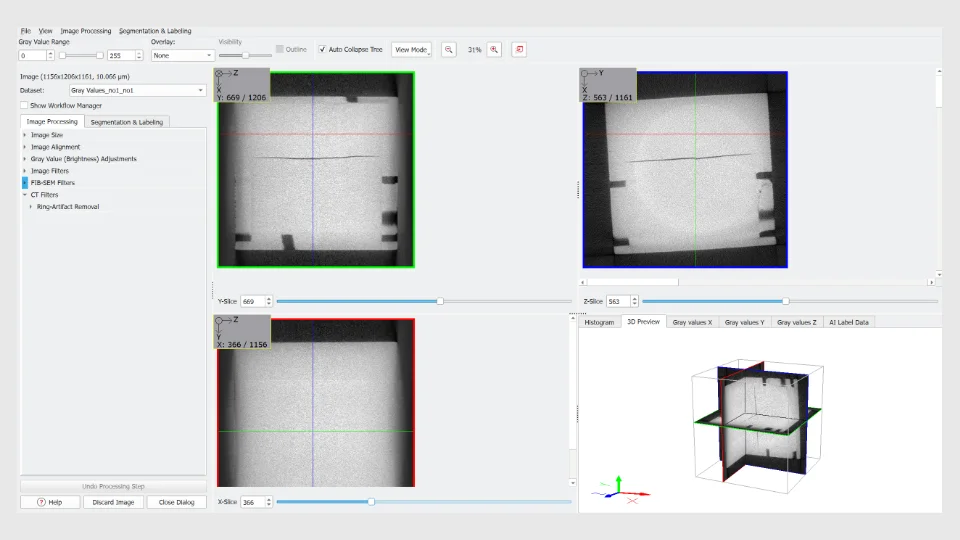The height and width of the screenshot is (540, 960).
Task: Click the Discard Image button
Action: 113,502
